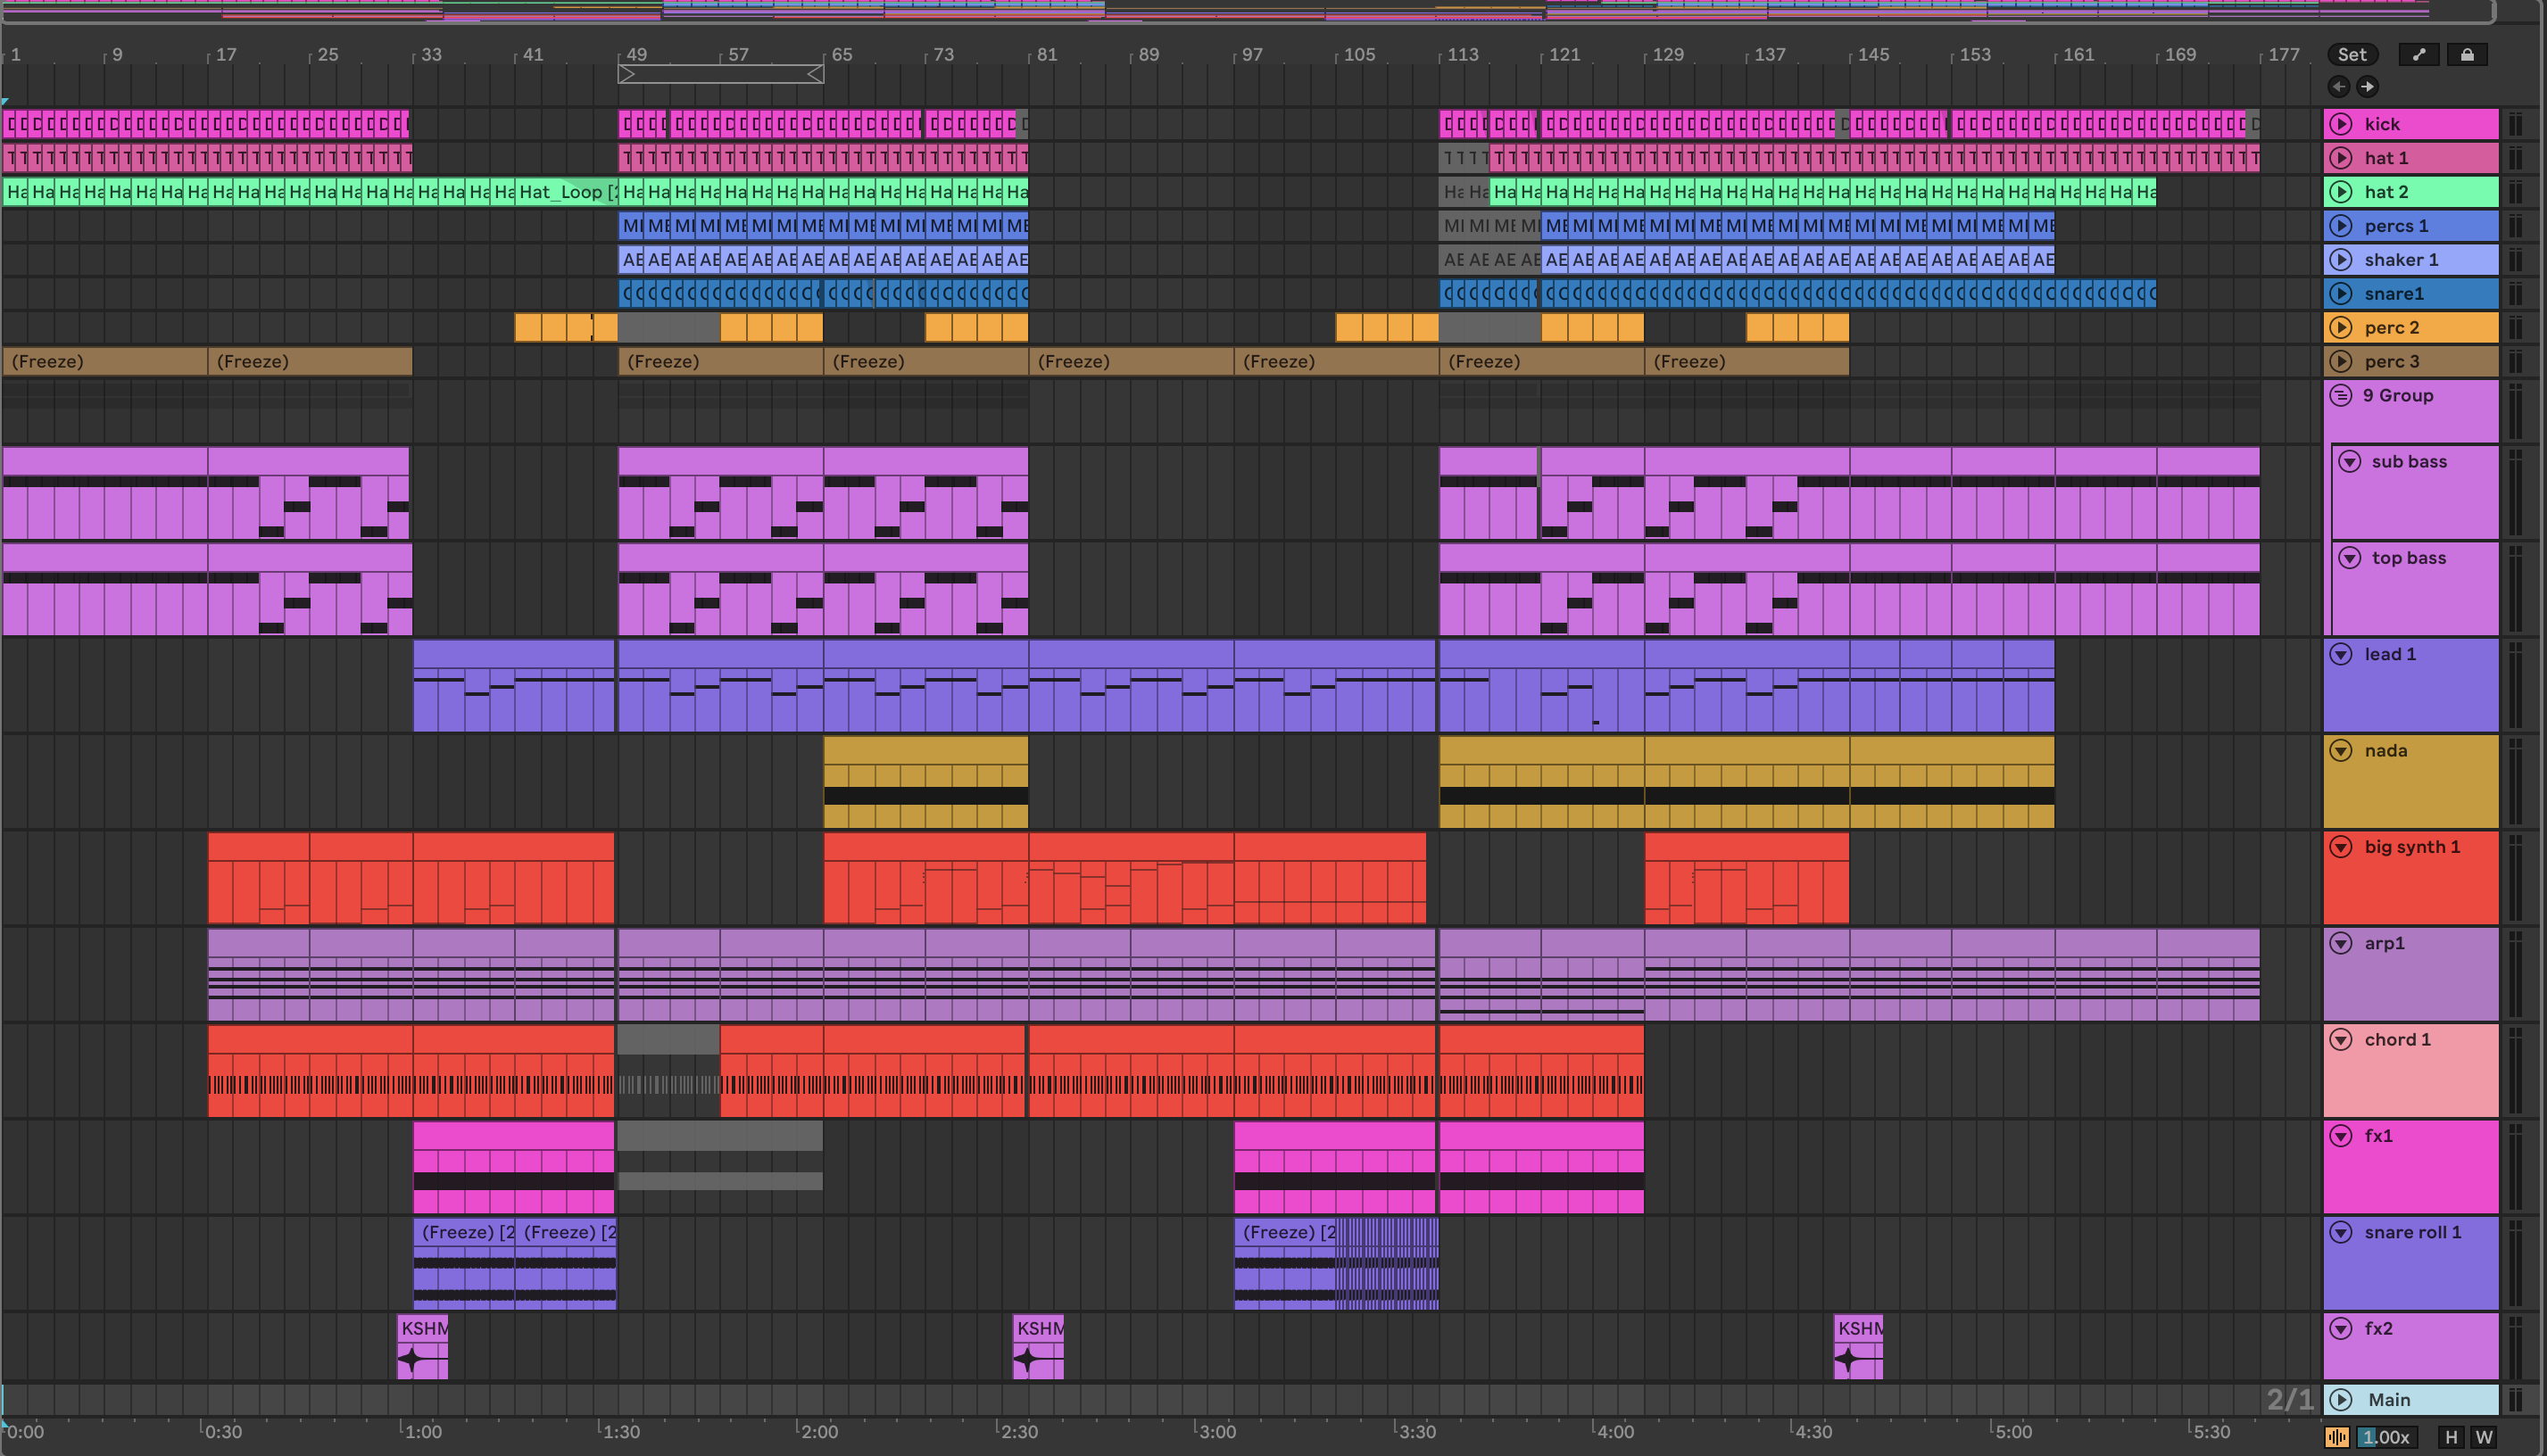This screenshot has width=2547, height=1456.
Task: Click the hat 2 track name
Action: click(2386, 192)
